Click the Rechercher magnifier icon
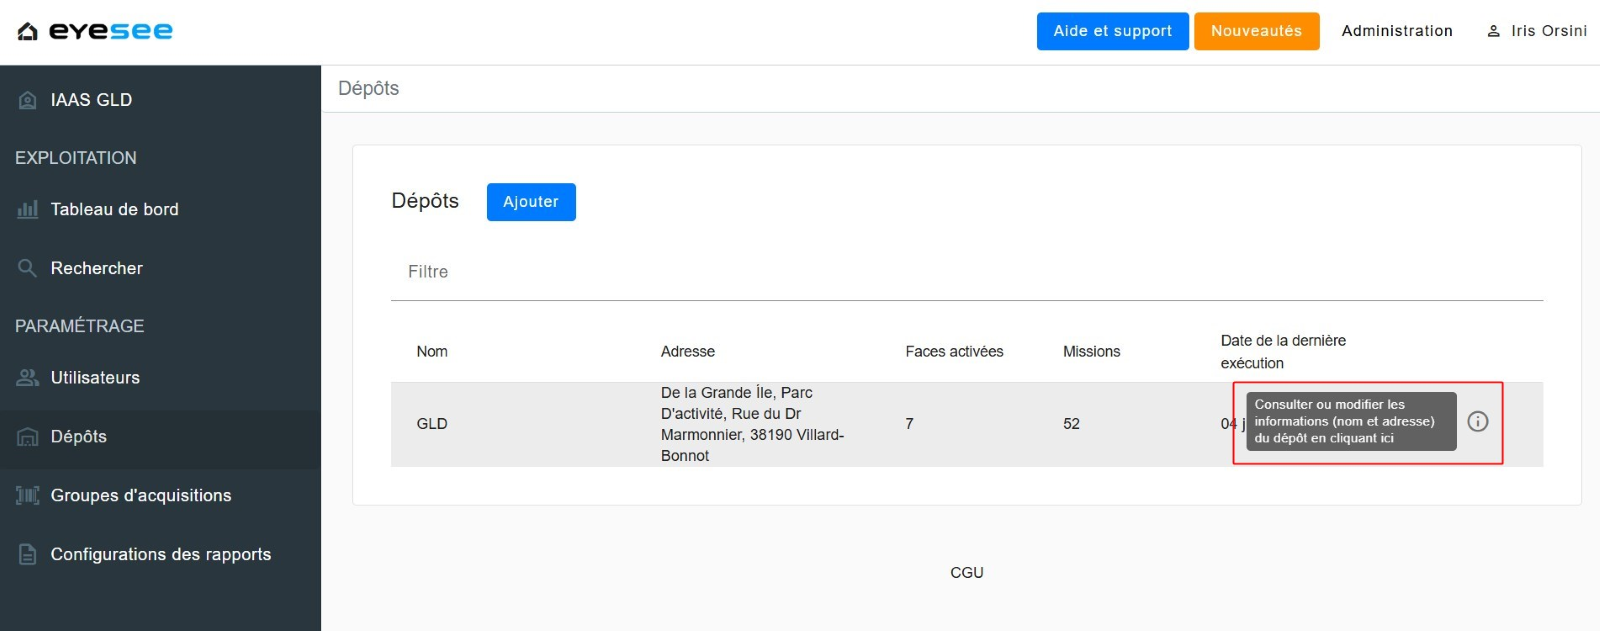The image size is (1600, 631). (x=28, y=268)
